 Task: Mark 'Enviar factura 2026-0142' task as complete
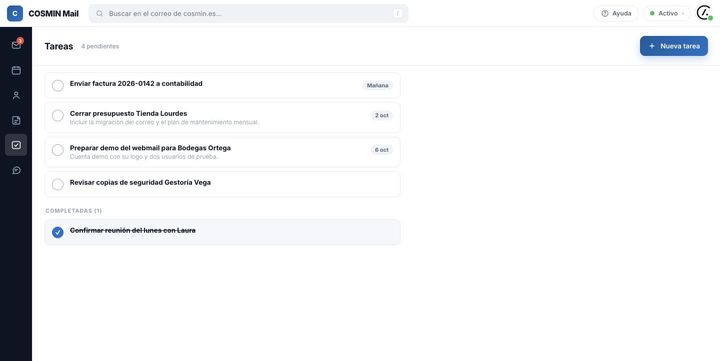(58, 85)
